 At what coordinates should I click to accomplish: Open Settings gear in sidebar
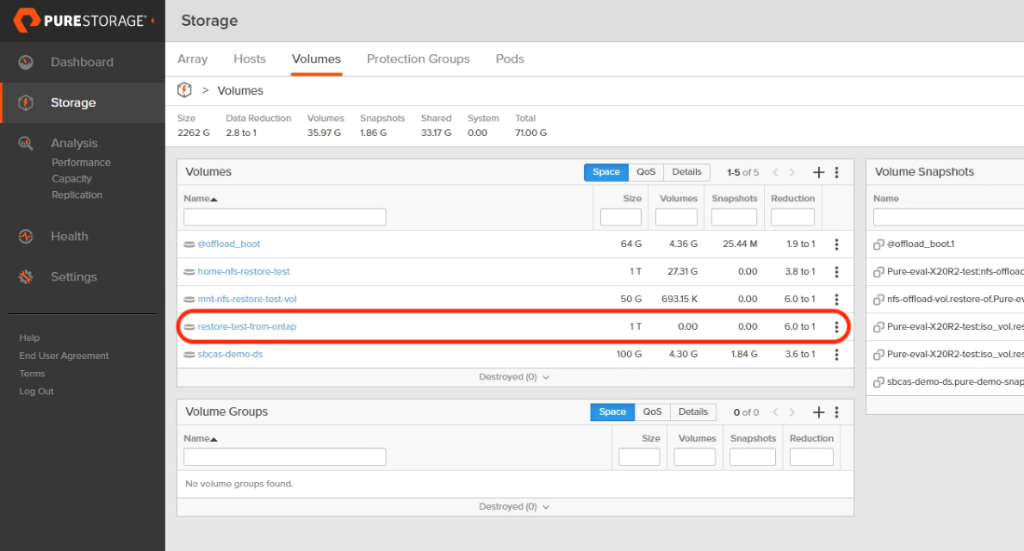click(x=25, y=277)
